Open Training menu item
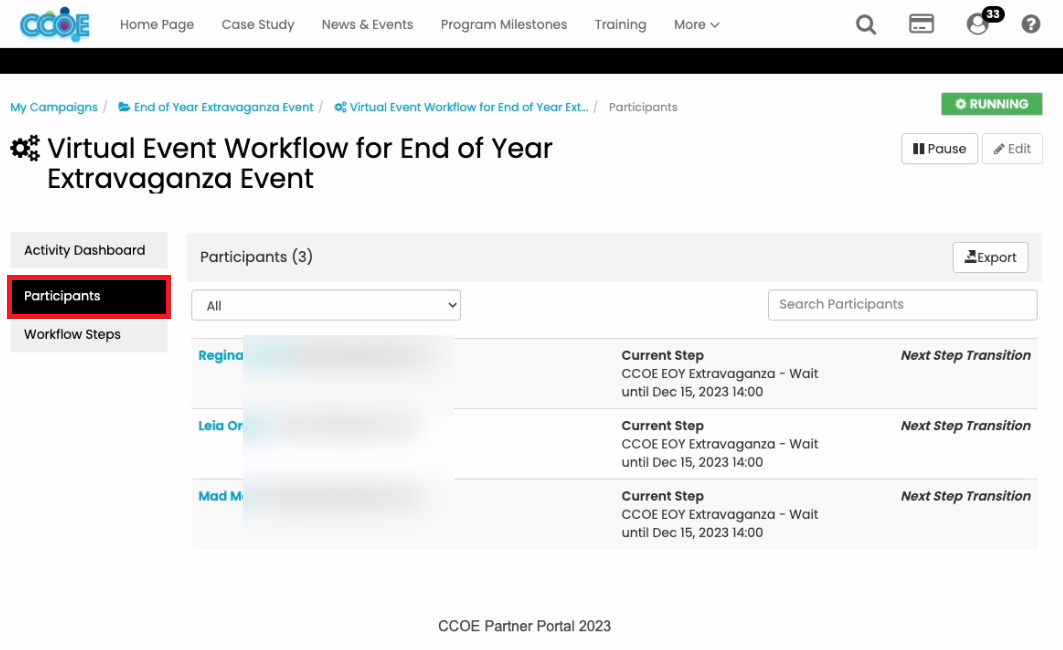 point(620,24)
